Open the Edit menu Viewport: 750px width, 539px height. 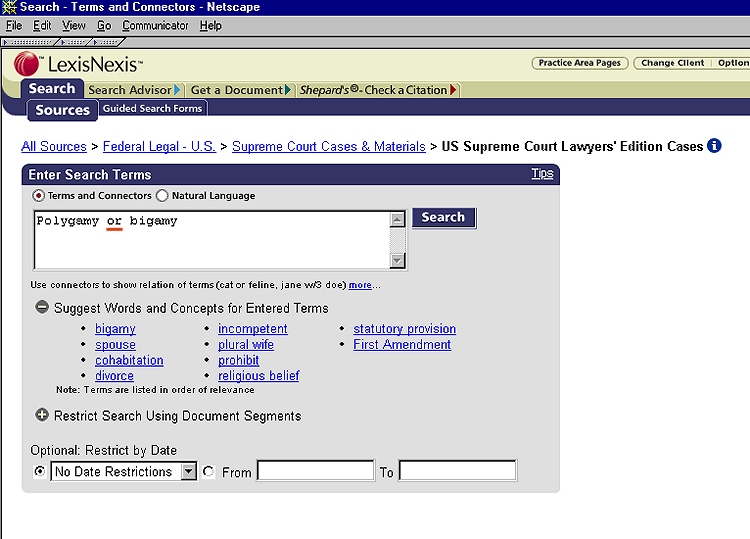pos(42,25)
